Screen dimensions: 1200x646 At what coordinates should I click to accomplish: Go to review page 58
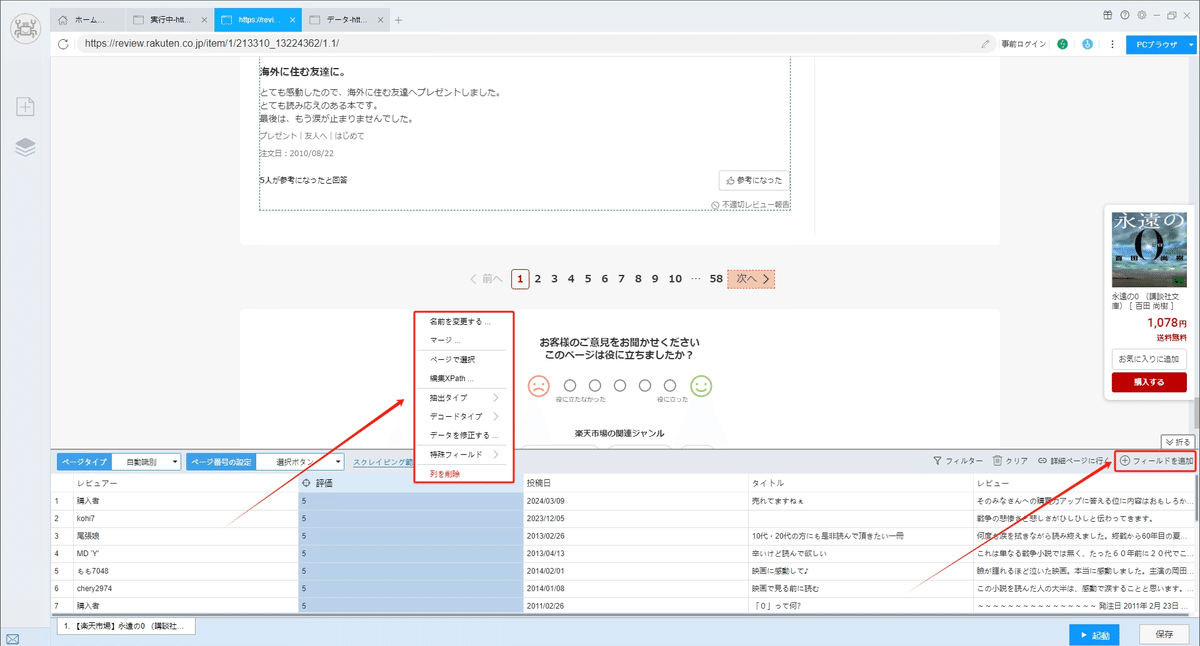(x=716, y=279)
